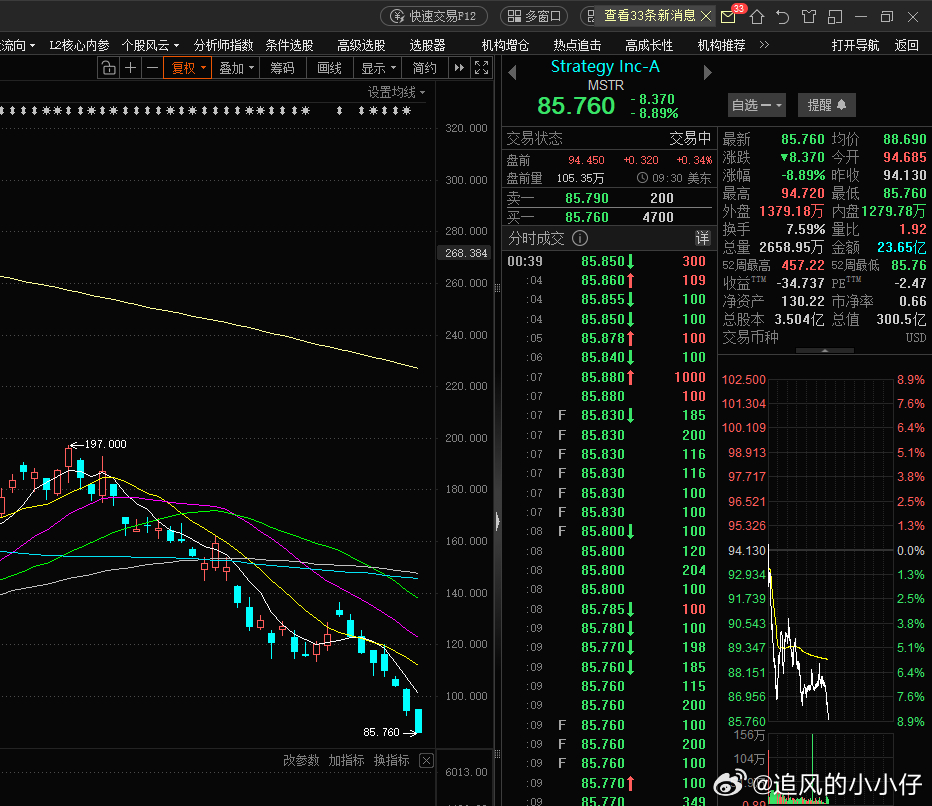
Task: Open the 详 detail button for trades
Action: point(703,238)
